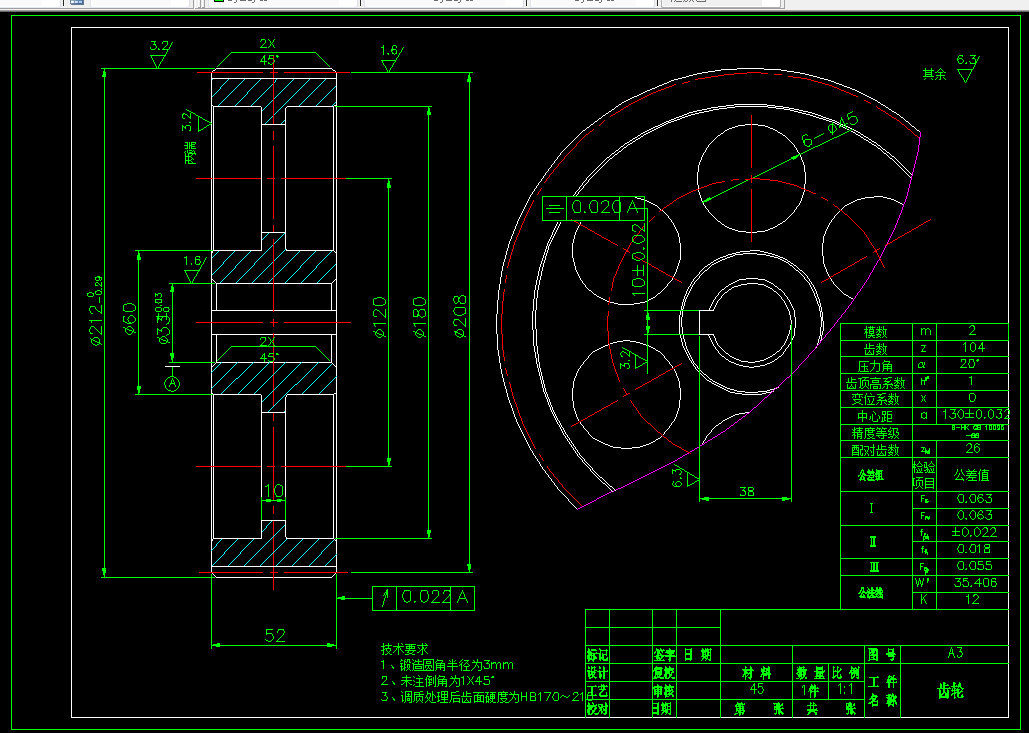
Task: Select the 0.022 A runout tolerance frame
Action: coord(423,598)
